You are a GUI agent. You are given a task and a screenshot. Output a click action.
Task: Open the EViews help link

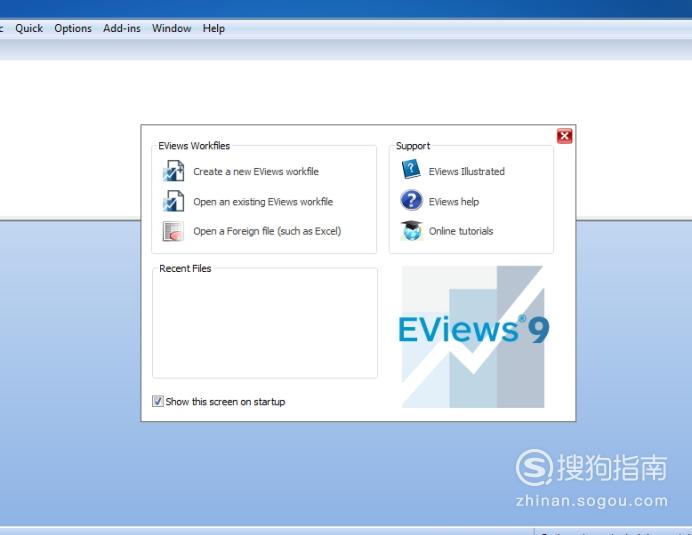point(454,202)
